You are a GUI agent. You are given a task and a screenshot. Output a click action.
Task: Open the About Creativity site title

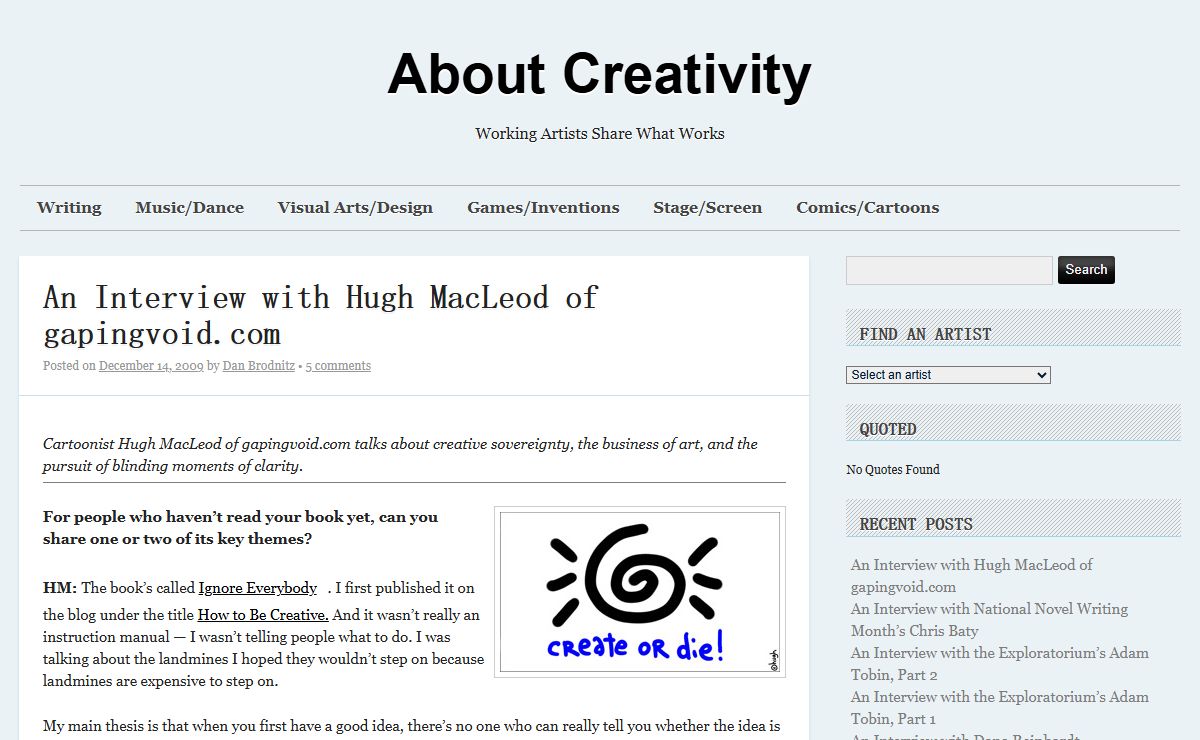point(599,75)
